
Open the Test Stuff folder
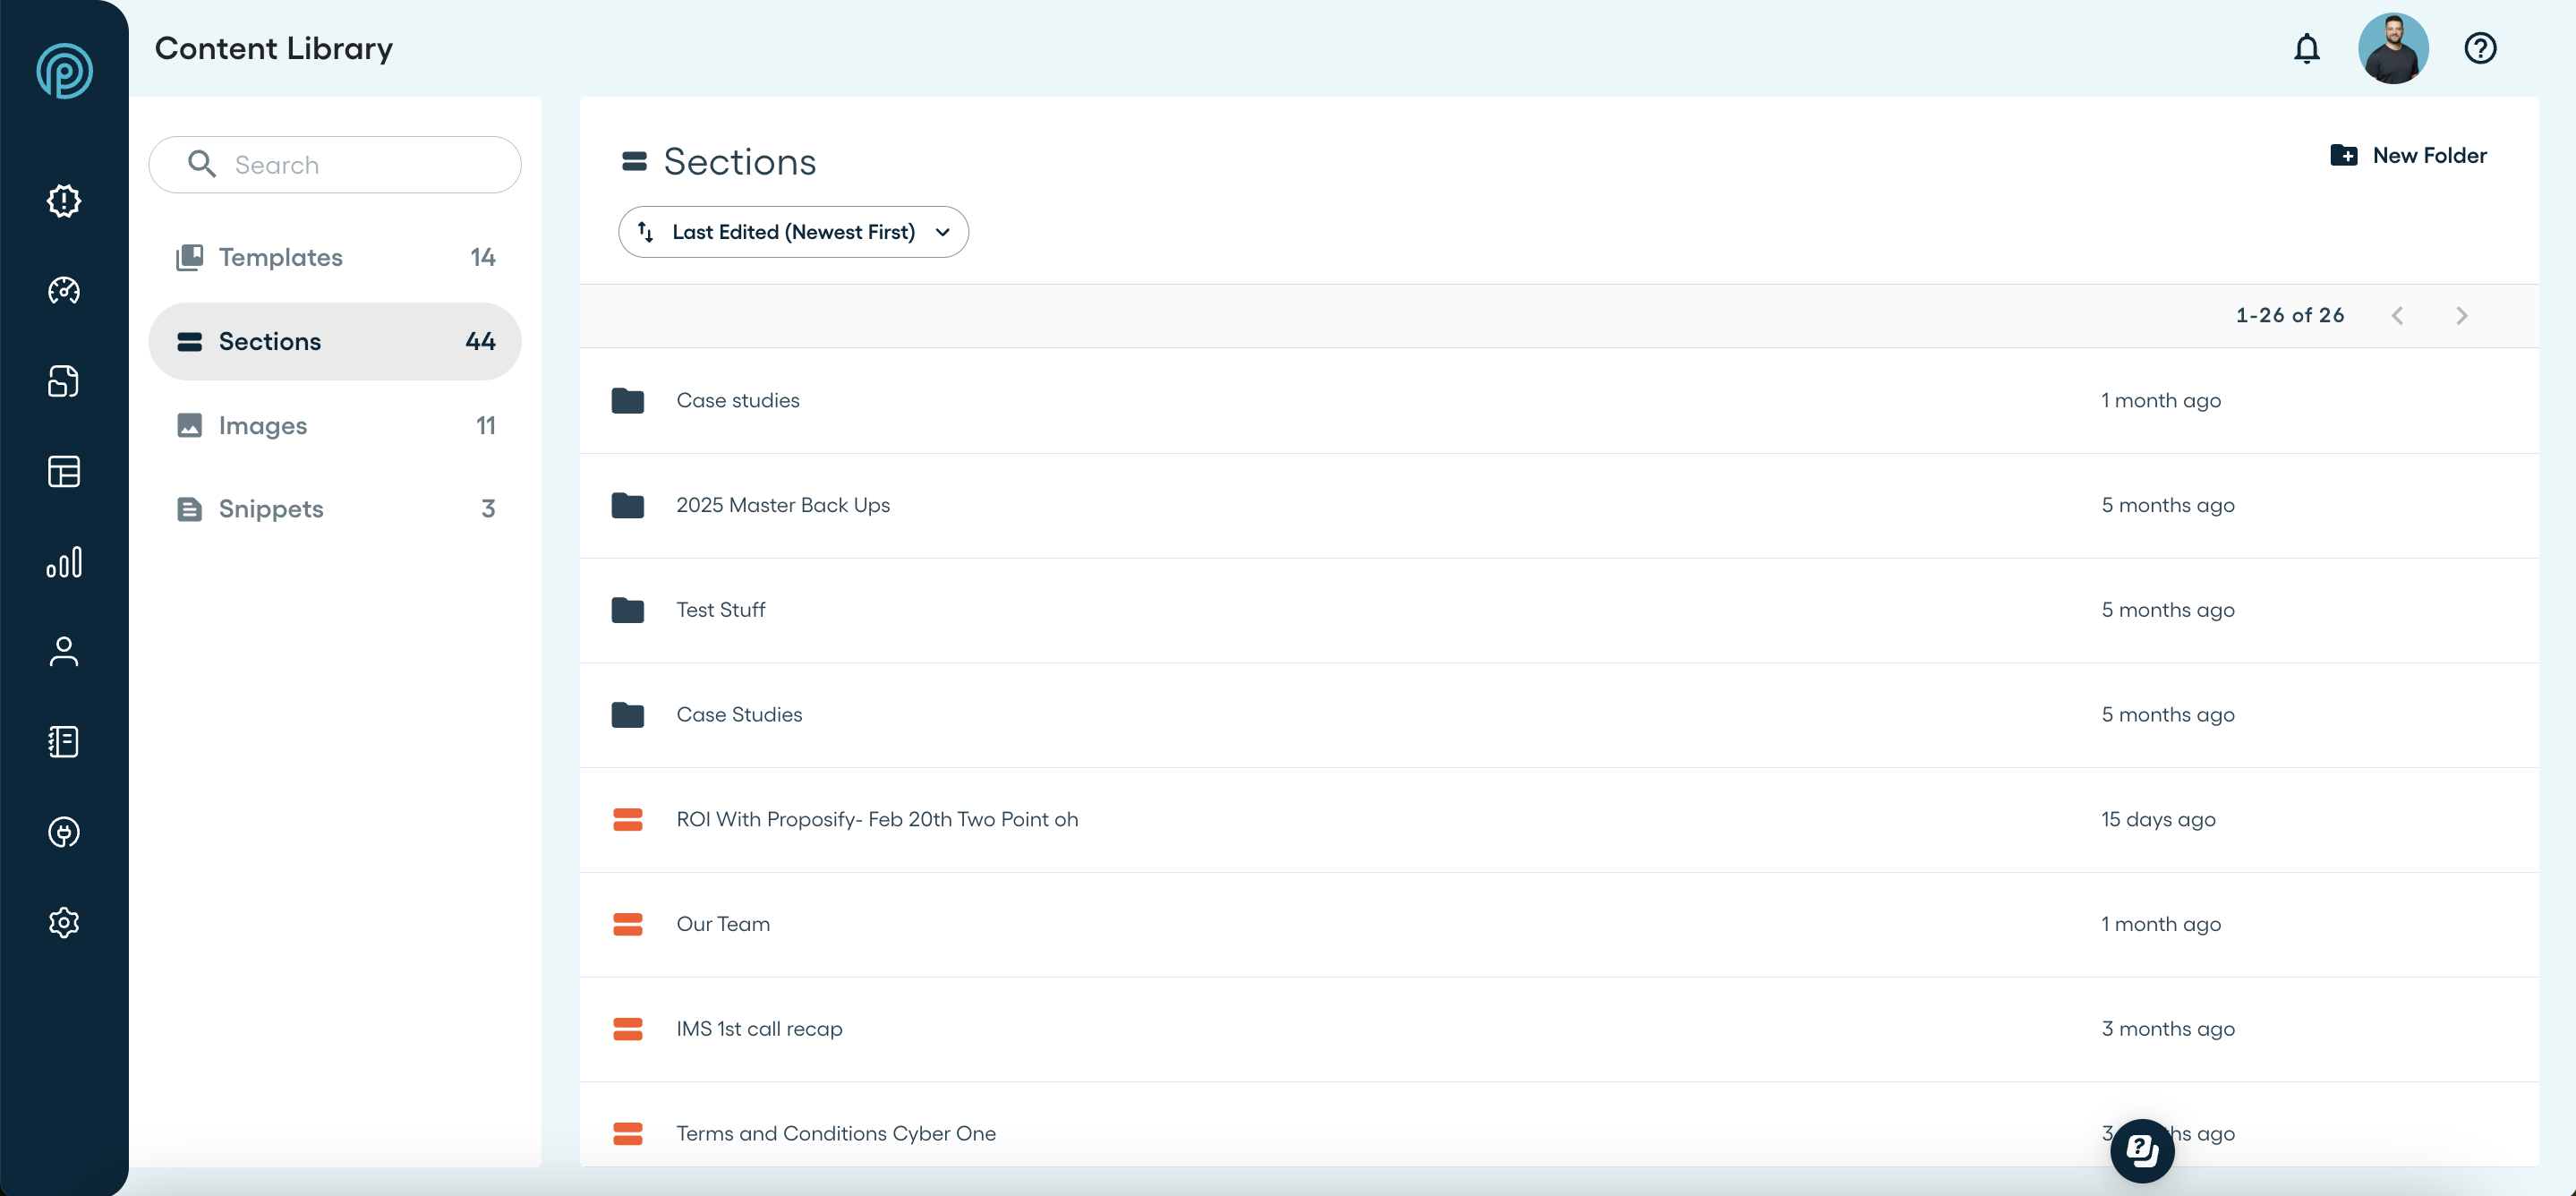click(1558, 611)
